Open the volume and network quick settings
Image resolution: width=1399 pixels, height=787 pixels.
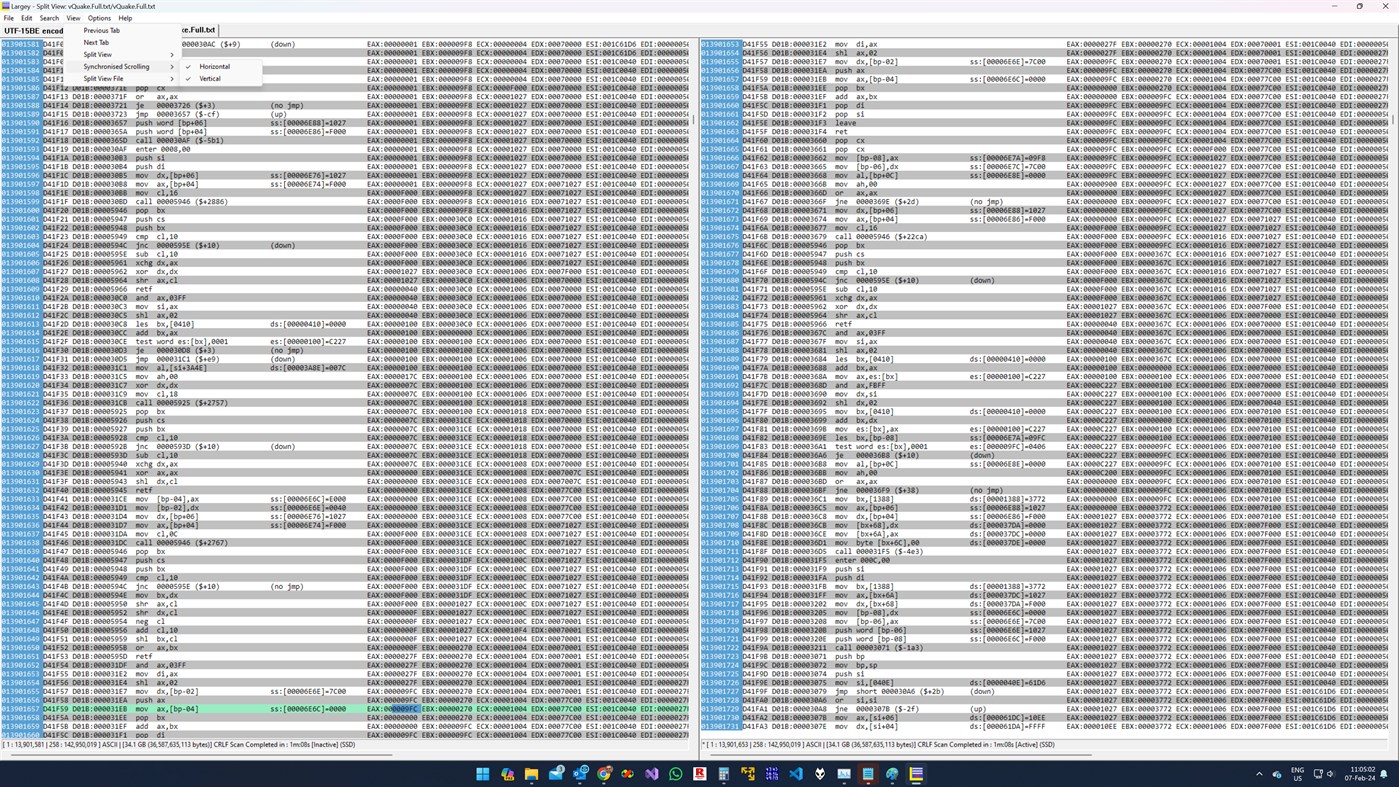pos(1324,774)
